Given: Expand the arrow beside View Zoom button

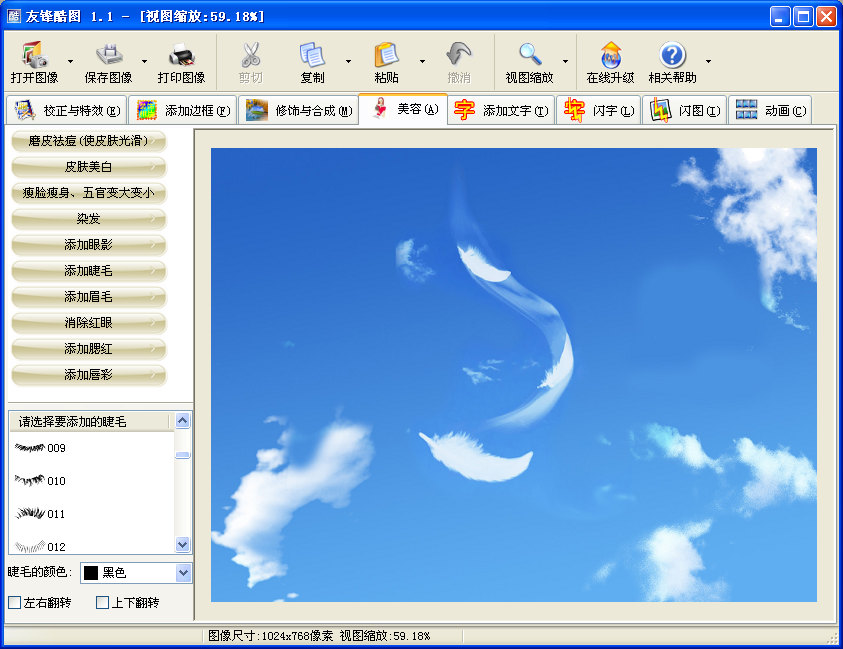Looking at the screenshot, I should (x=565, y=61).
